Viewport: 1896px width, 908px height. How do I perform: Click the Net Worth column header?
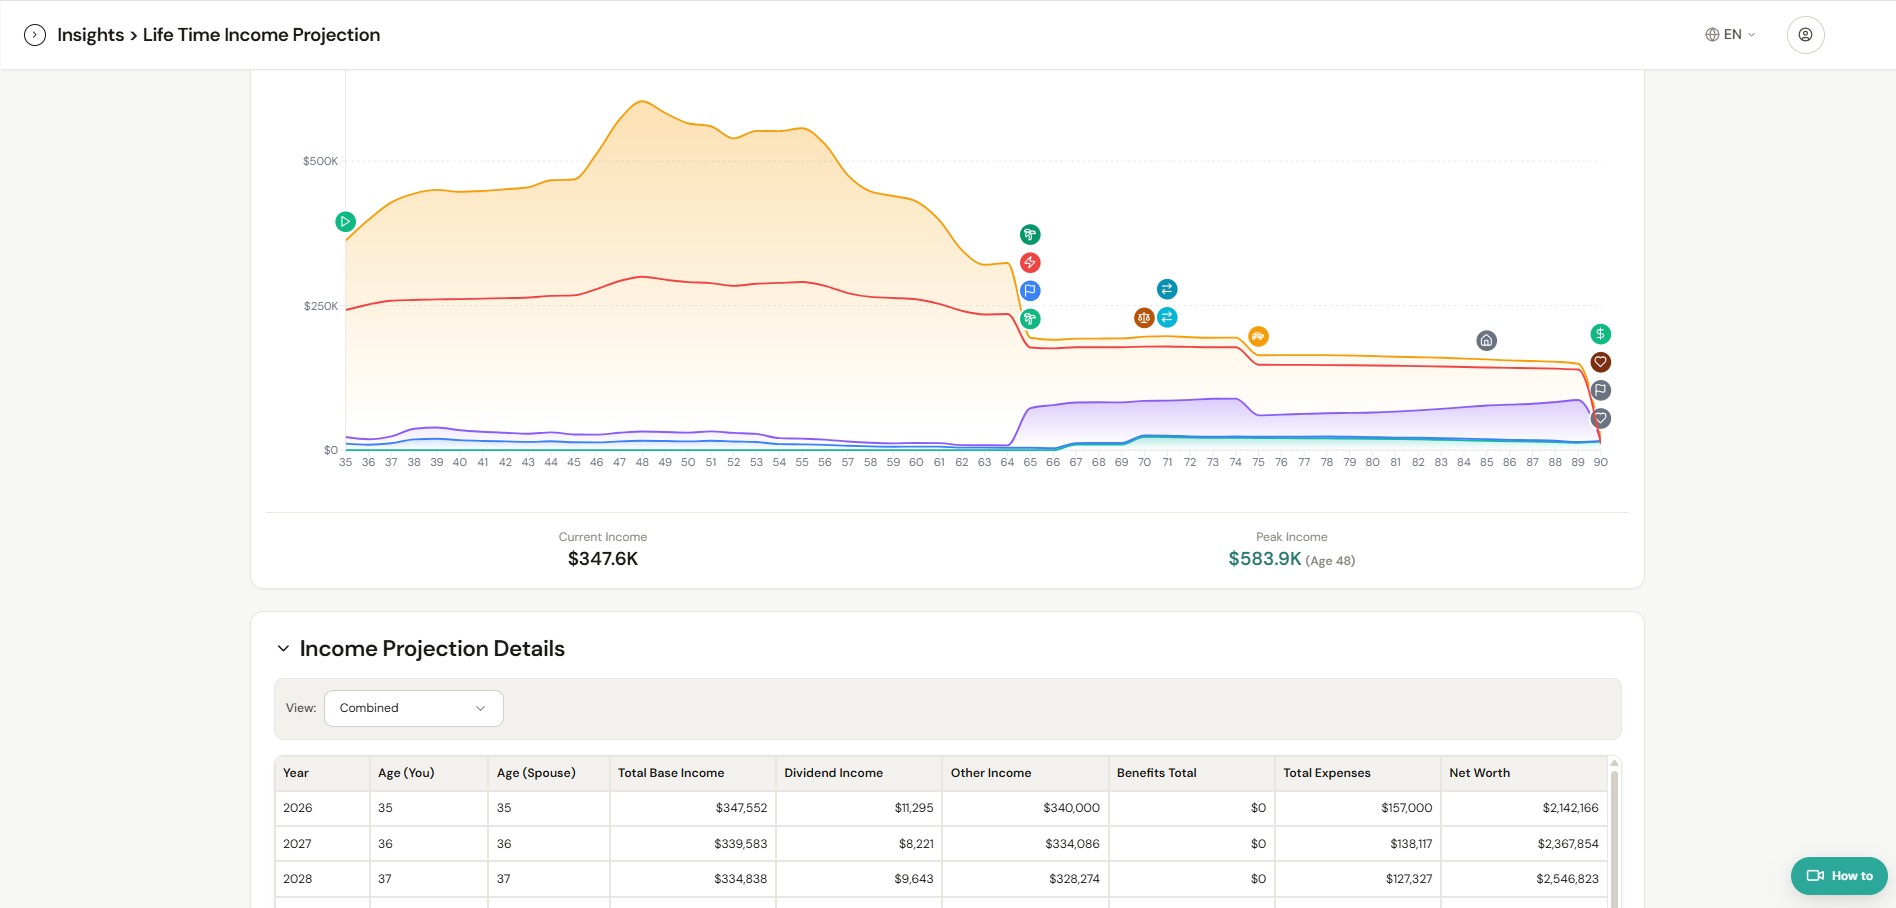[1524, 773]
